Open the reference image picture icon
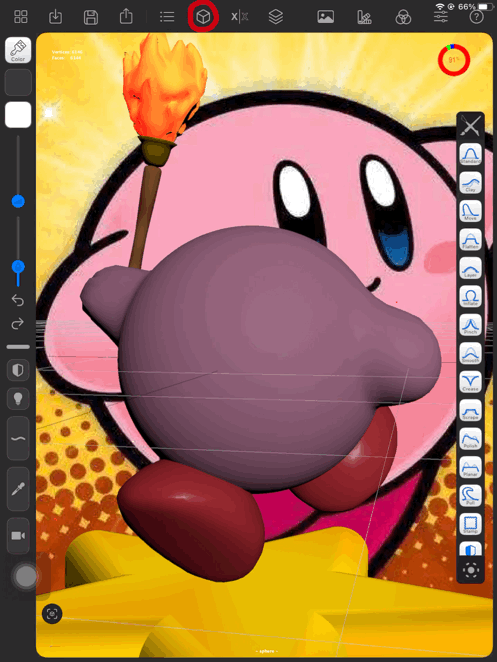497x662 pixels. tap(326, 17)
